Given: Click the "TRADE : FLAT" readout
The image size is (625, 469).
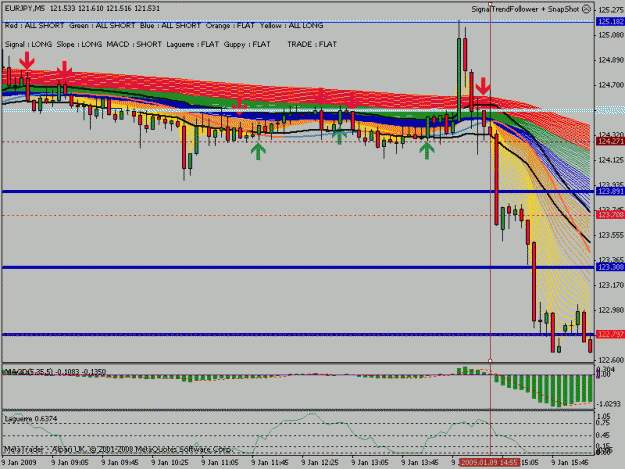Looking at the screenshot, I should [x=312, y=44].
